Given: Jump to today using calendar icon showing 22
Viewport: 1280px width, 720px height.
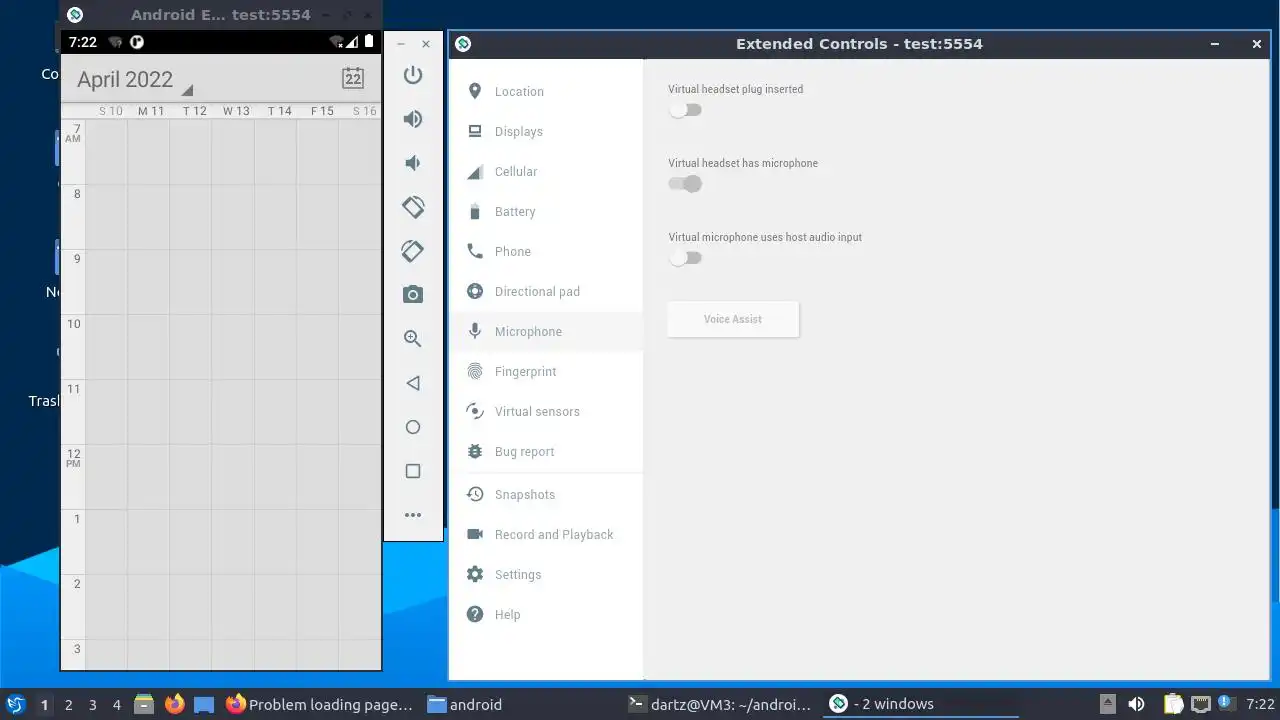Looking at the screenshot, I should [x=353, y=78].
